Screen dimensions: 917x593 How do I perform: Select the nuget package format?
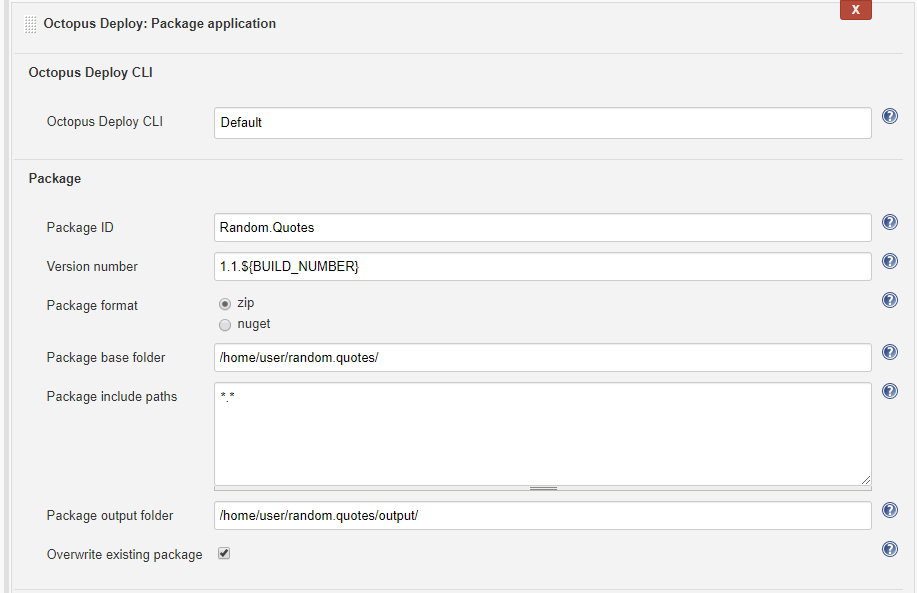pyautogui.click(x=225, y=324)
